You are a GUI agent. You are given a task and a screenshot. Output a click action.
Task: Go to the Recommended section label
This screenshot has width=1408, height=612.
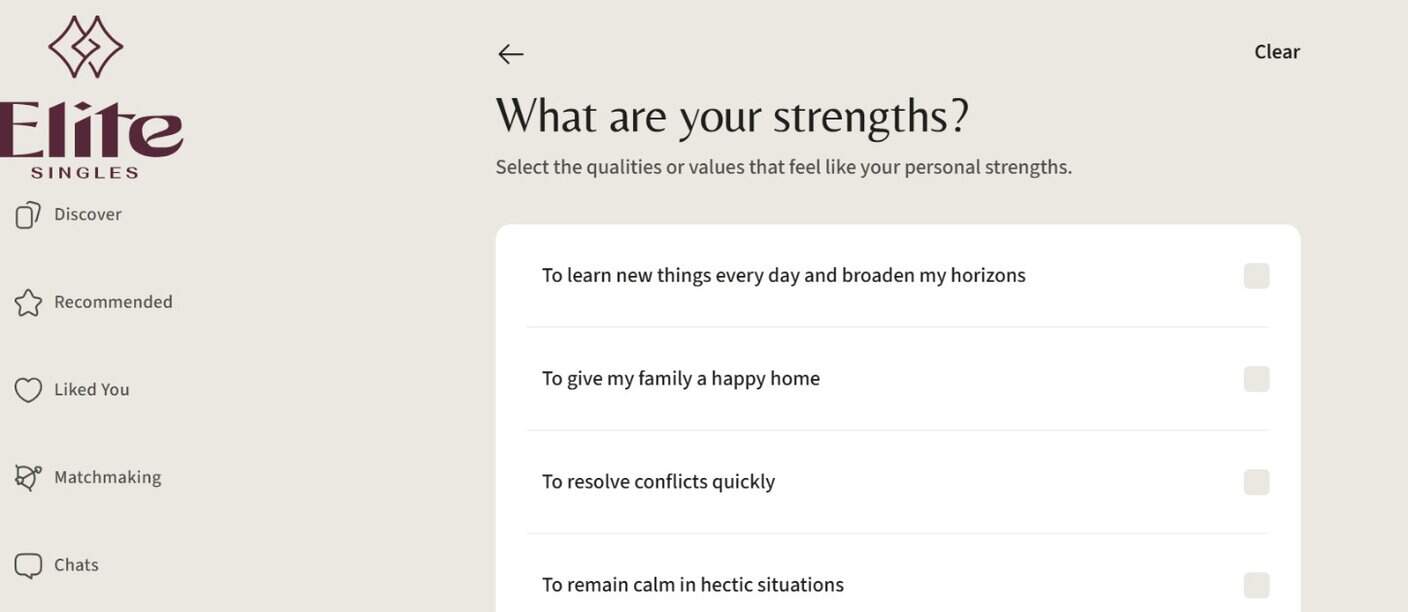[113, 302]
